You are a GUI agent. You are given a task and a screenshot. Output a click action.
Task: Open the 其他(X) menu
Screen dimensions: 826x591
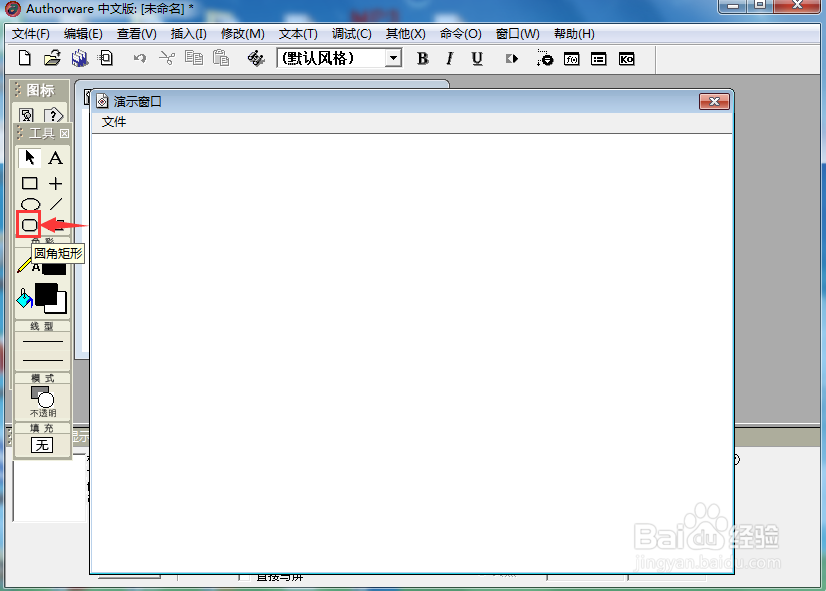pyautogui.click(x=406, y=34)
